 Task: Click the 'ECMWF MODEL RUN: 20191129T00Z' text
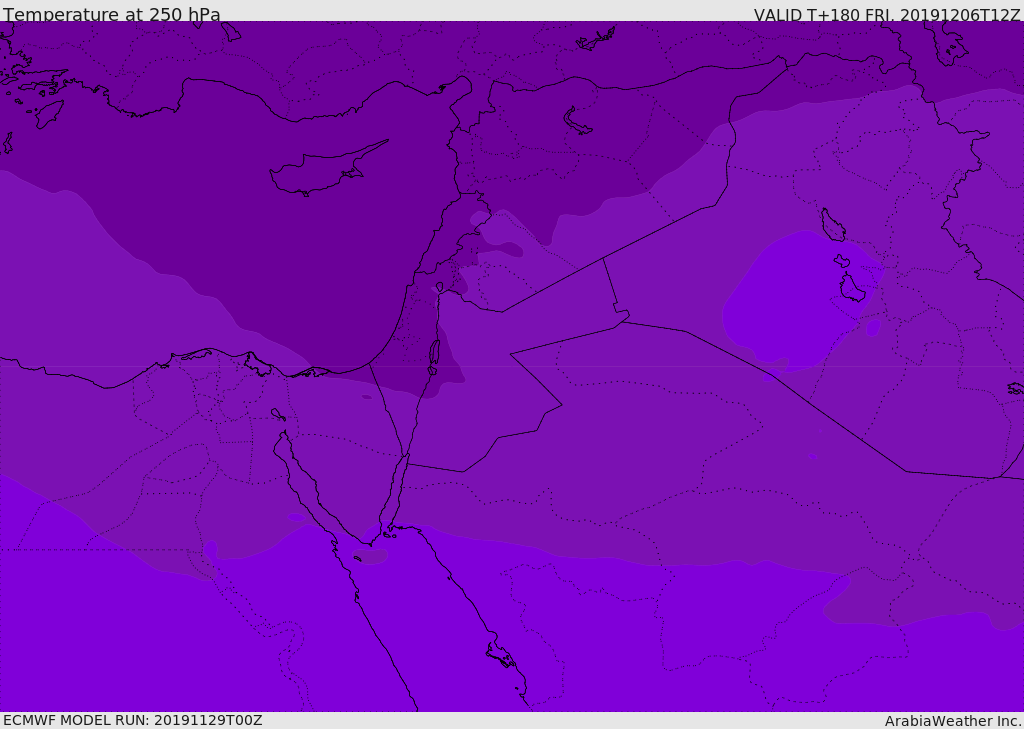coord(133,720)
